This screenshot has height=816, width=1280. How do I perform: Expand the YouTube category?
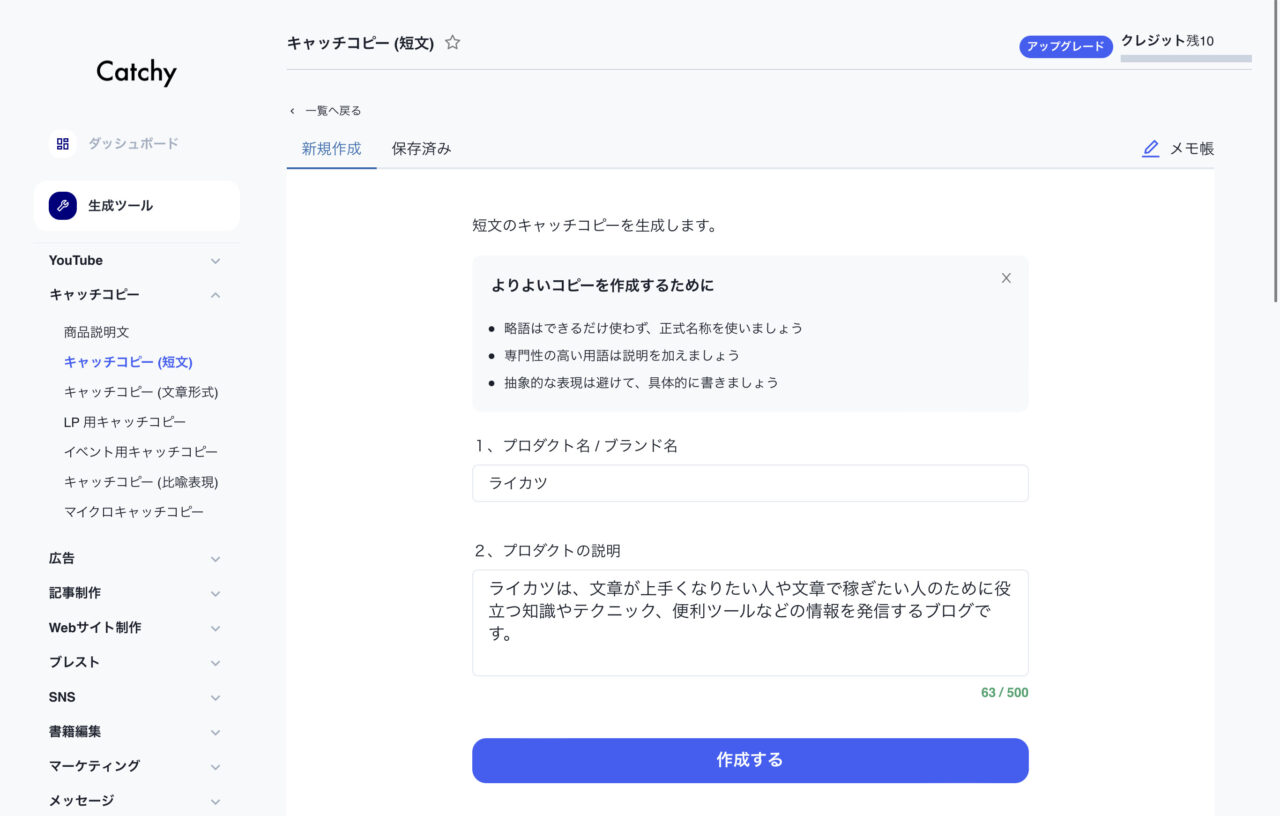[x=215, y=261]
